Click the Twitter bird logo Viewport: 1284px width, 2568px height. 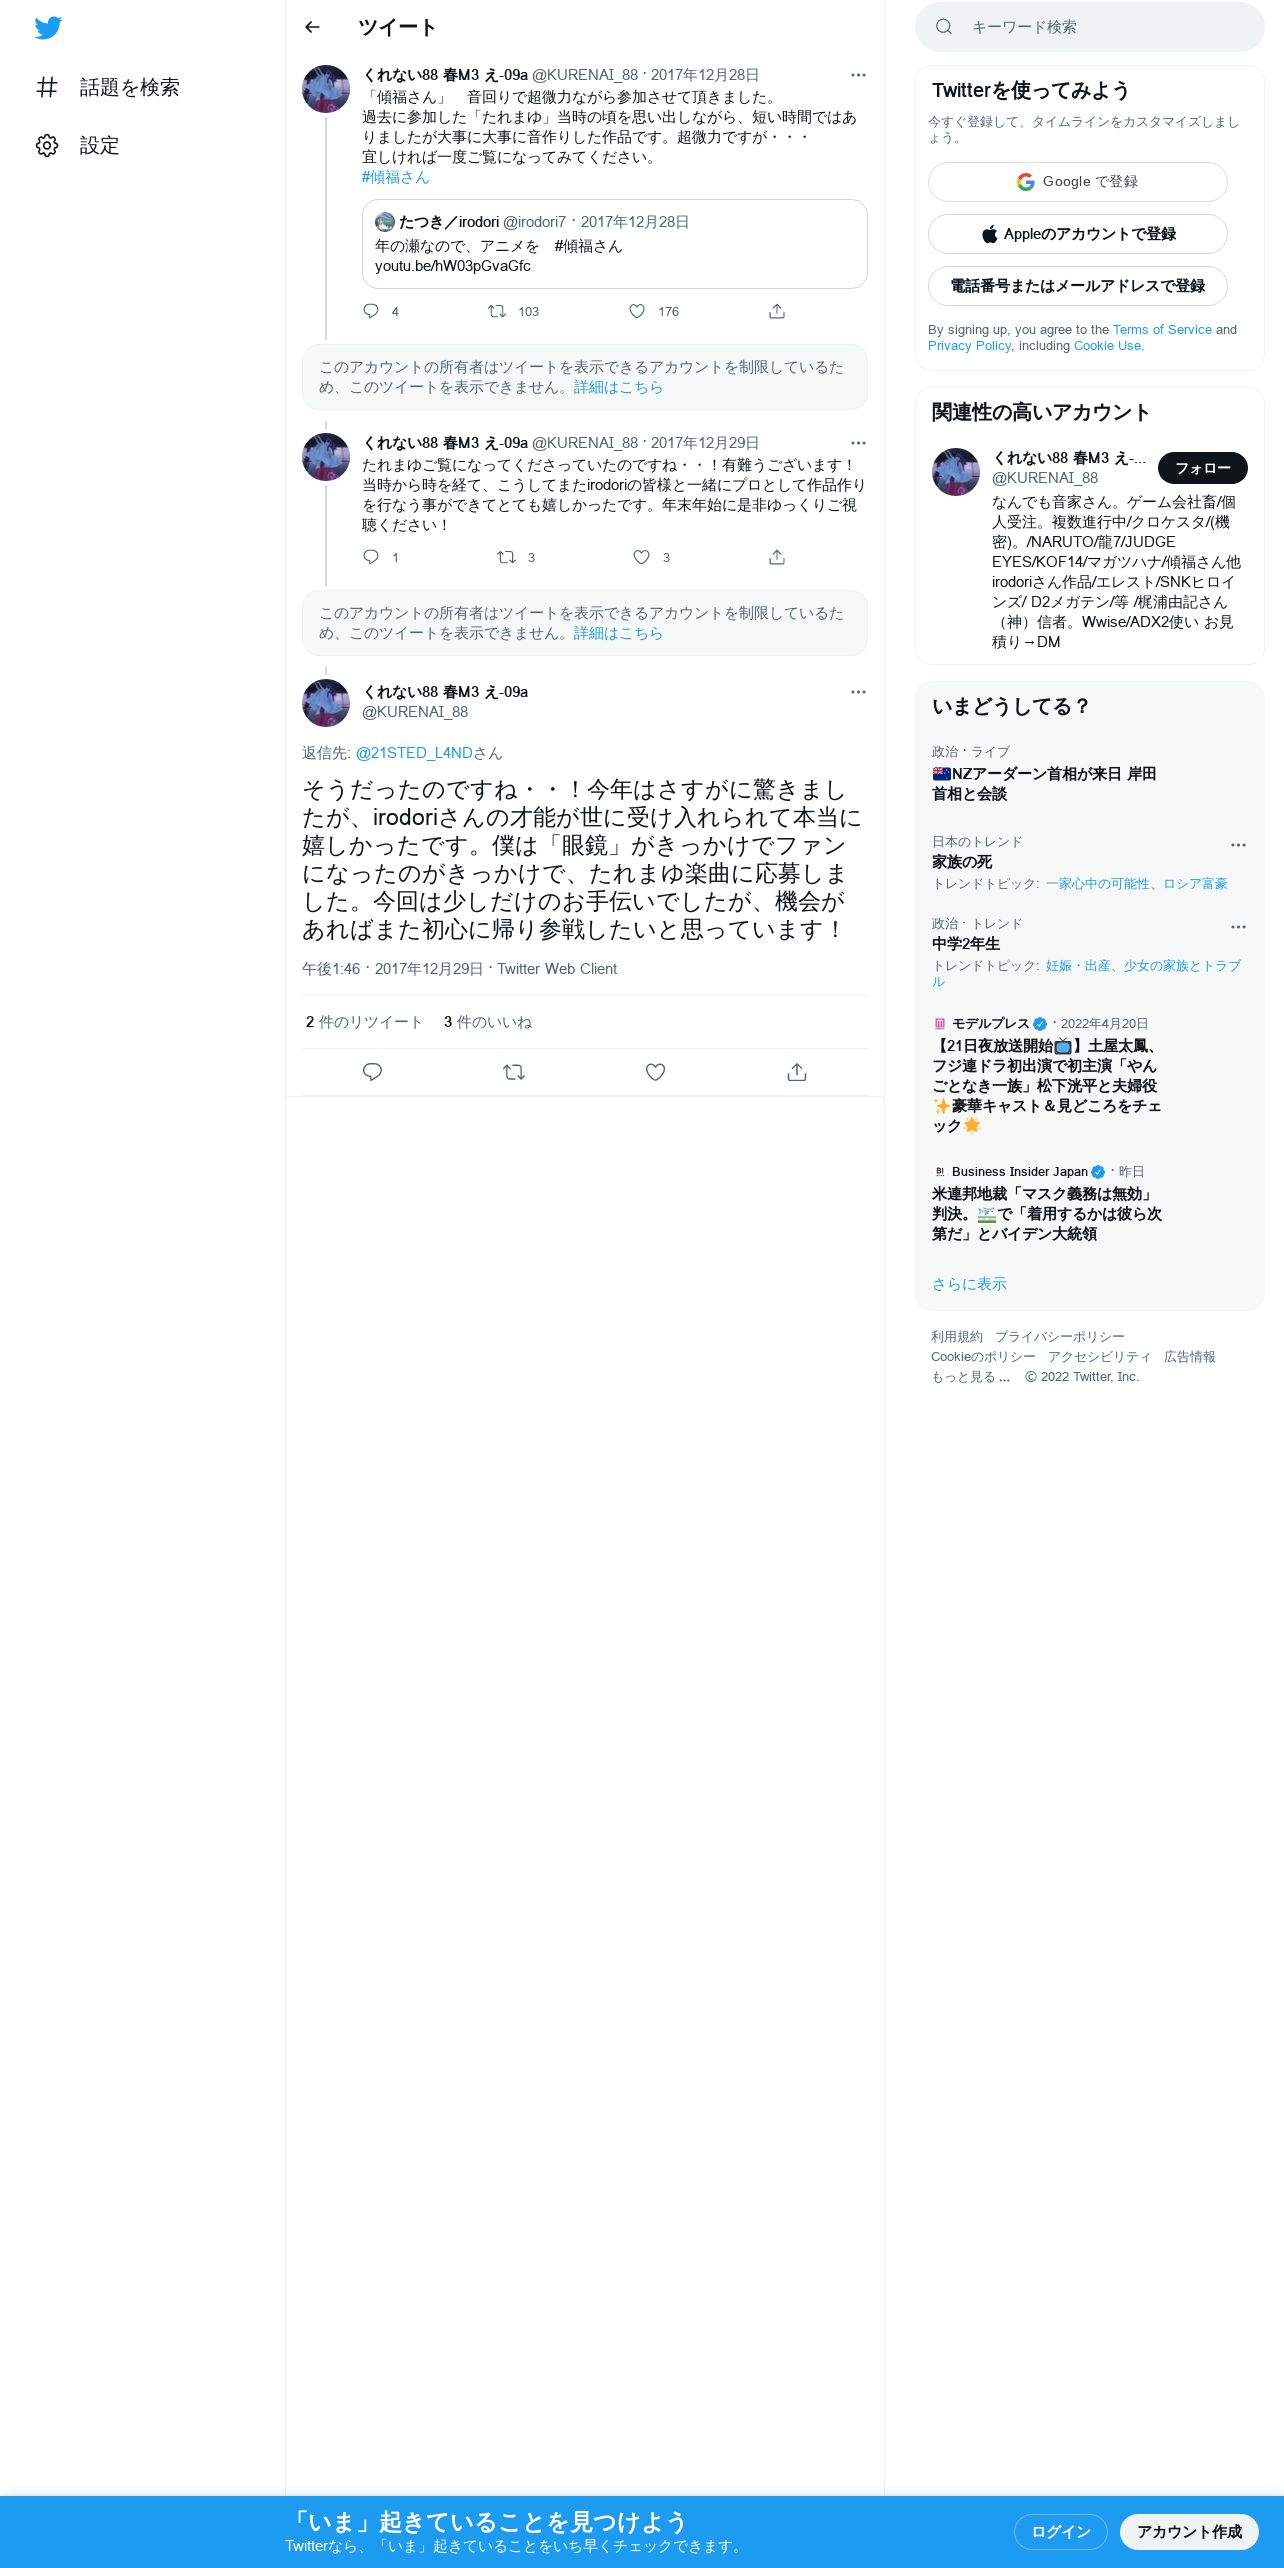pyautogui.click(x=48, y=28)
